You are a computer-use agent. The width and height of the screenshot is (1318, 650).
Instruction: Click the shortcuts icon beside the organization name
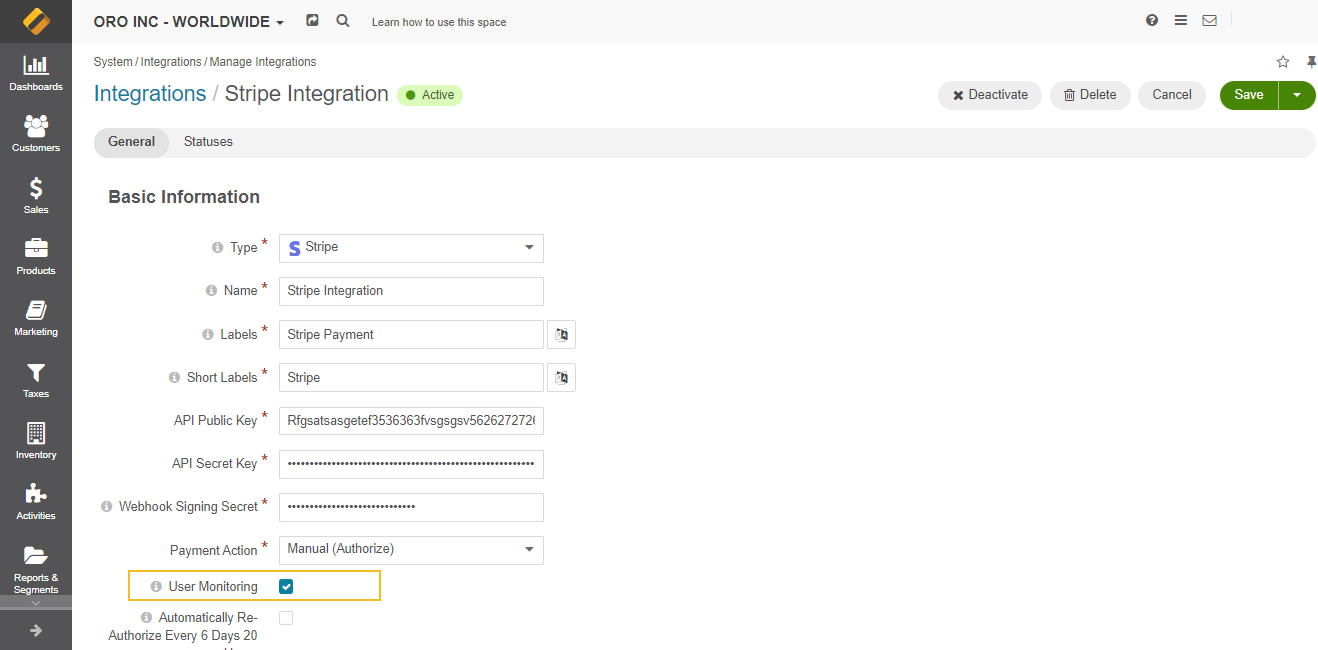(312, 20)
